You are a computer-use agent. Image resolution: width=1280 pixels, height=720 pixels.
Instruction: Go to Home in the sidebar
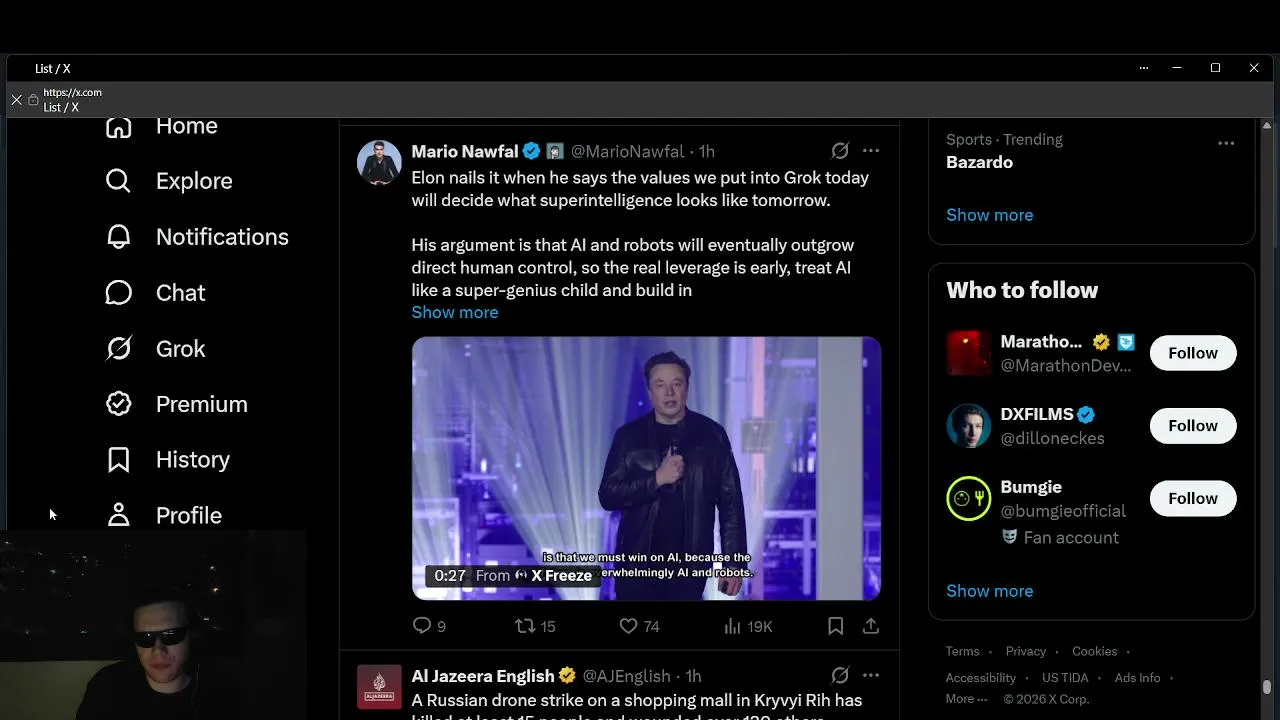coord(161,126)
